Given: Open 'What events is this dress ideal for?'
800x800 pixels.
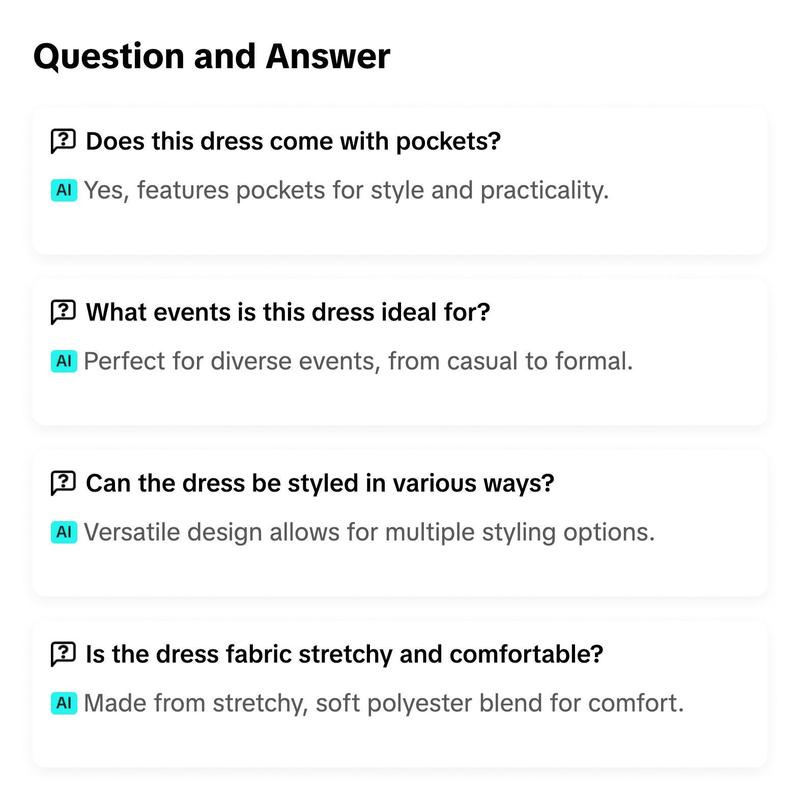Looking at the screenshot, I should click(x=288, y=312).
